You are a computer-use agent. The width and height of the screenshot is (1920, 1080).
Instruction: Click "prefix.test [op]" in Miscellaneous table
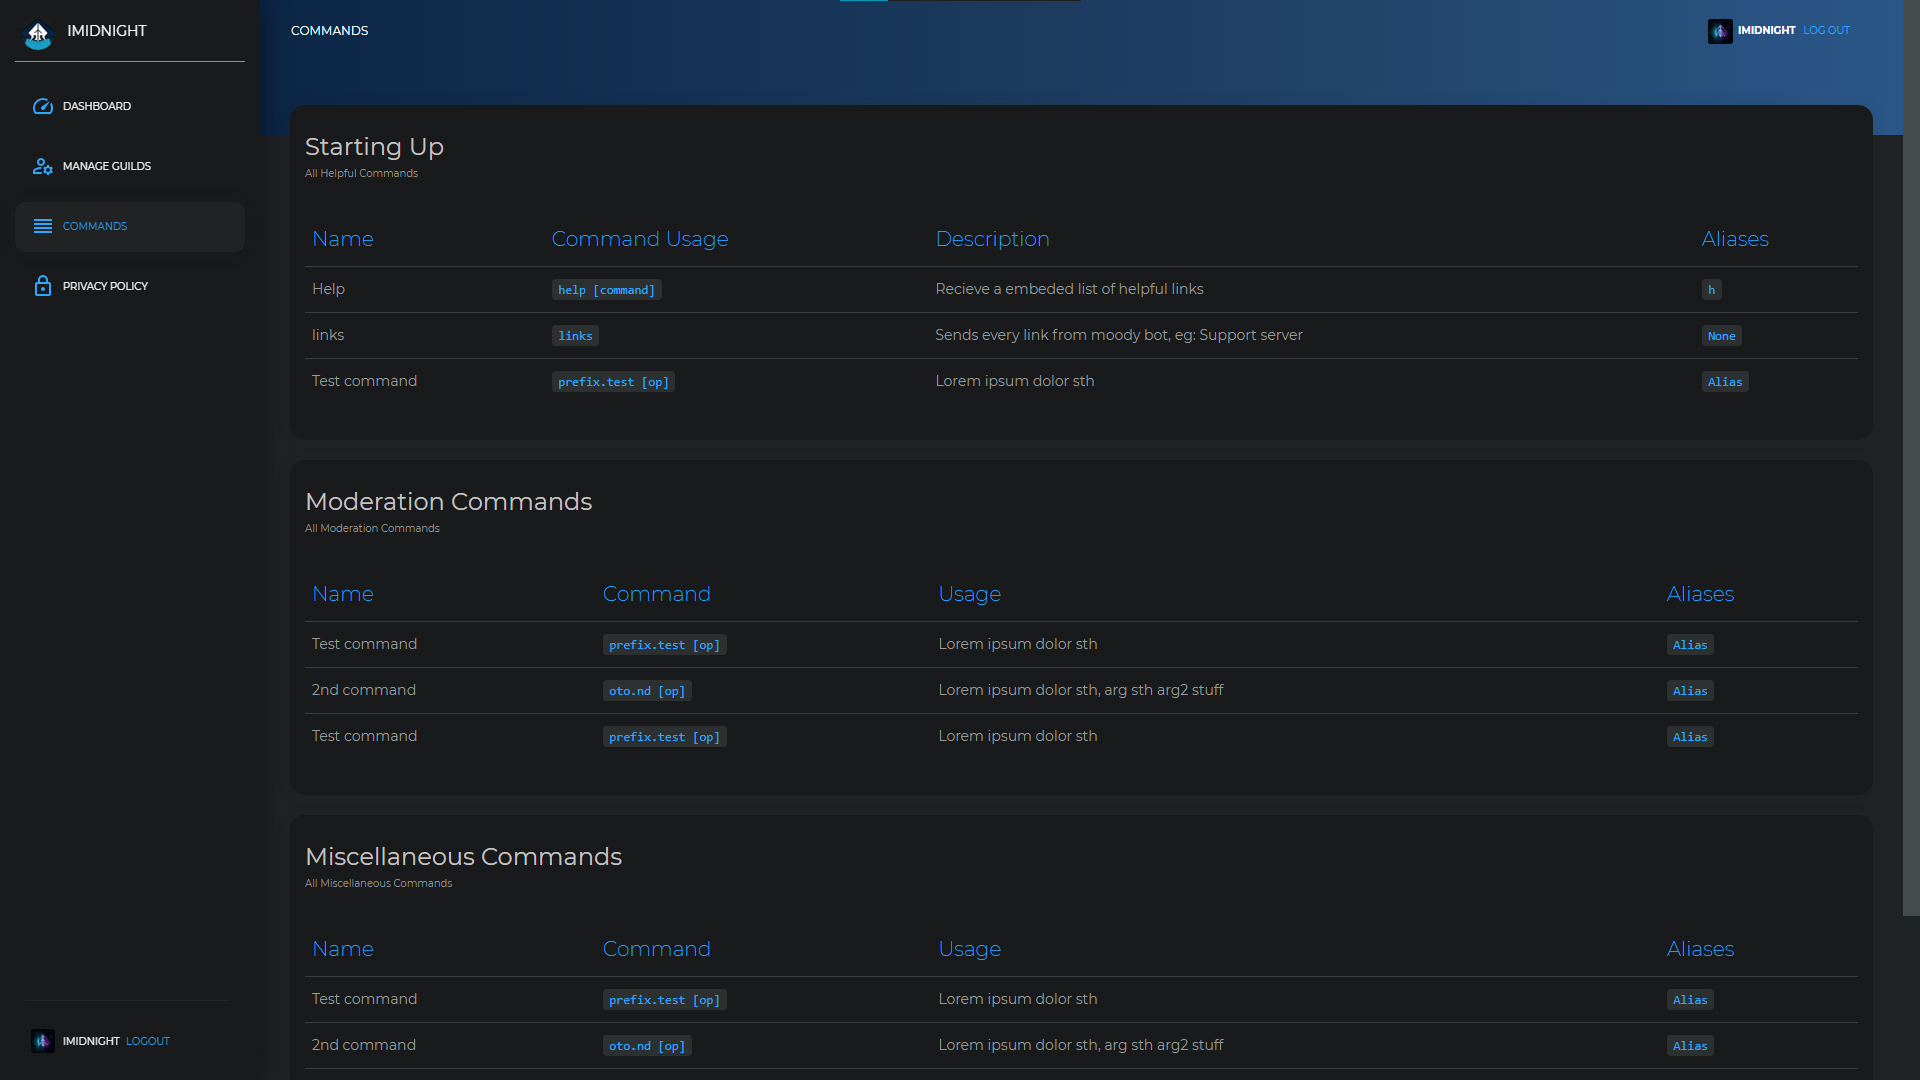point(664,1000)
